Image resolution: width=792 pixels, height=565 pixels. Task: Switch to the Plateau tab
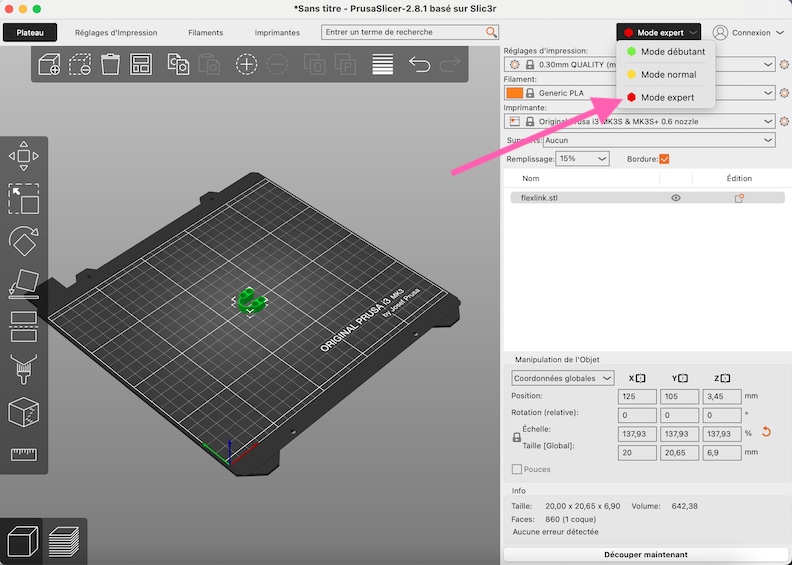coord(30,32)
